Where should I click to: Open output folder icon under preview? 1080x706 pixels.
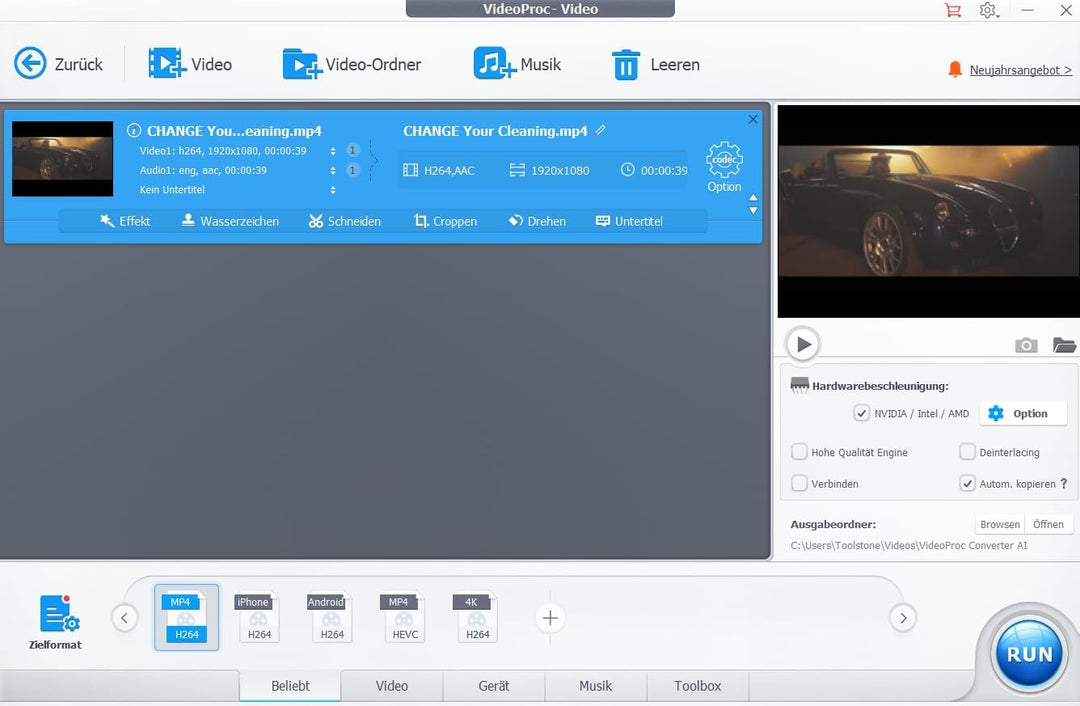[x=1064, y=345]
